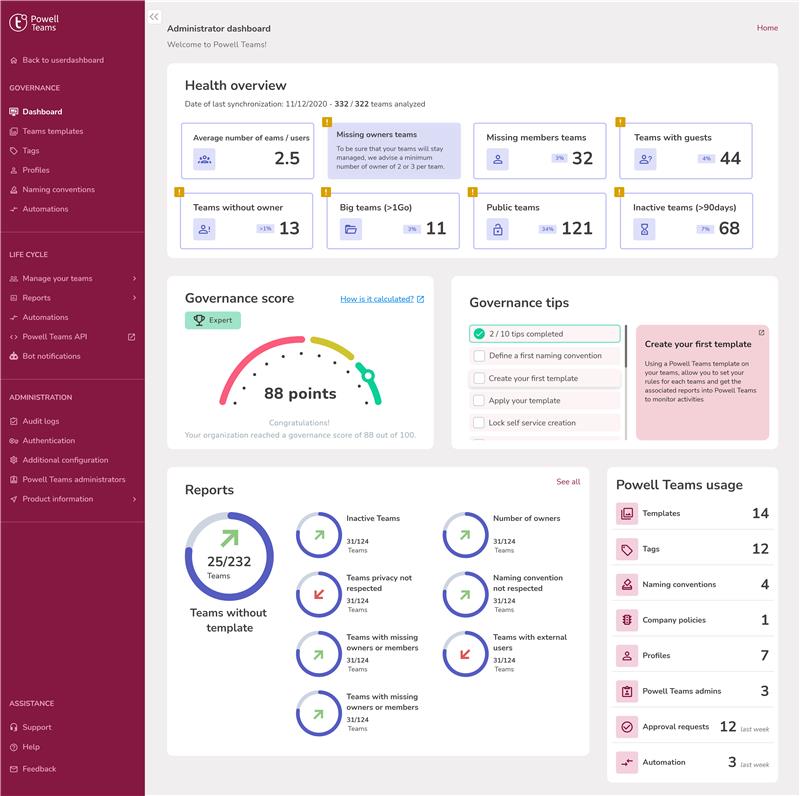Check the Apply your template tip

[x=480, y=400]
